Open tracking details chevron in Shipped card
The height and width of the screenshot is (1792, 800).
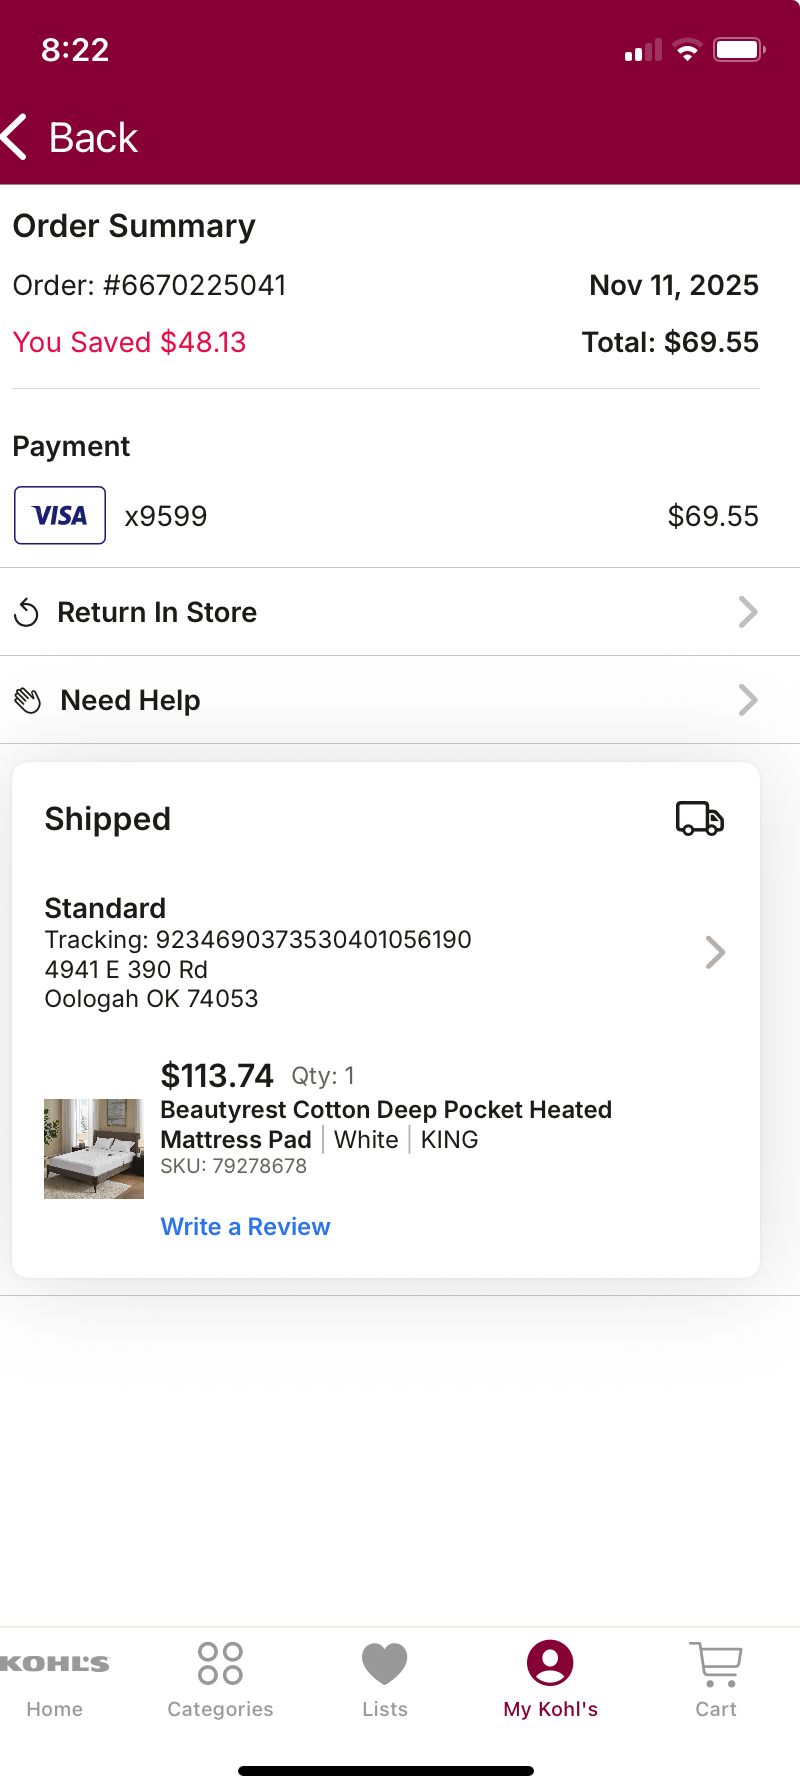pos(715,952)
